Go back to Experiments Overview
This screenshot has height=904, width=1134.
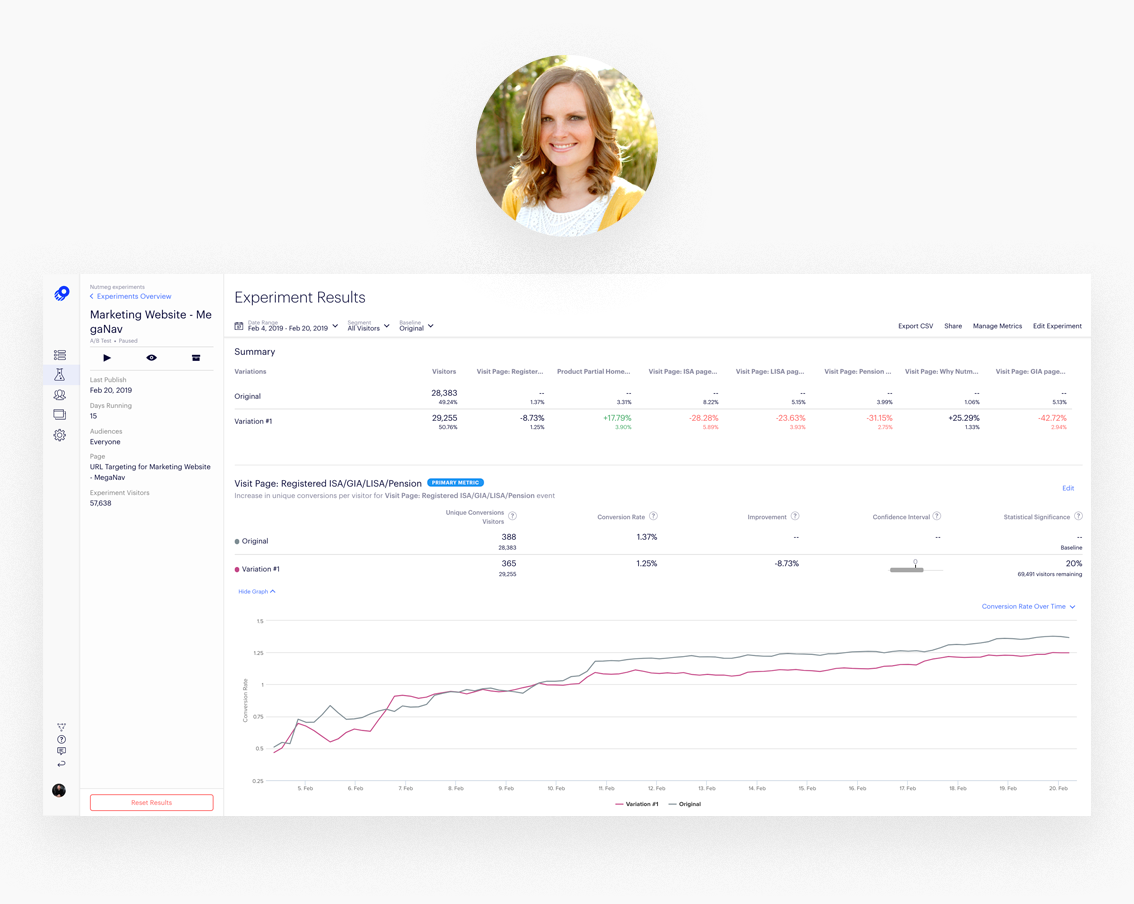(131, 297)
